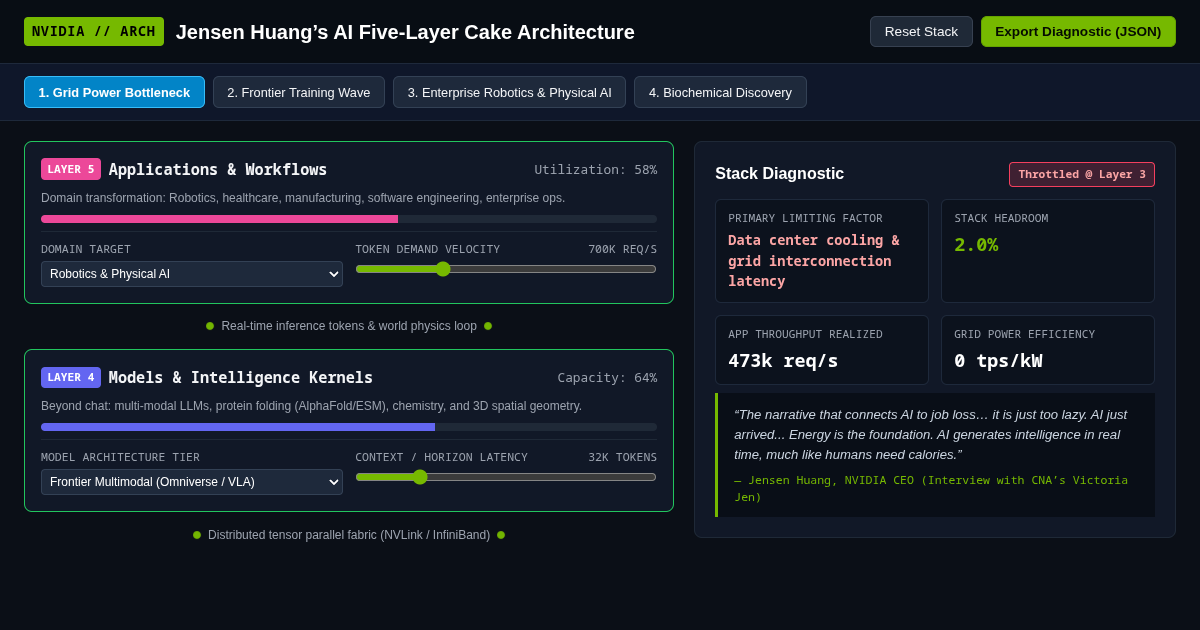This screenshot has width=1200, height=630.
Task: Switch to Frontier Training Wave tab
Action: (x=299, y=92)
